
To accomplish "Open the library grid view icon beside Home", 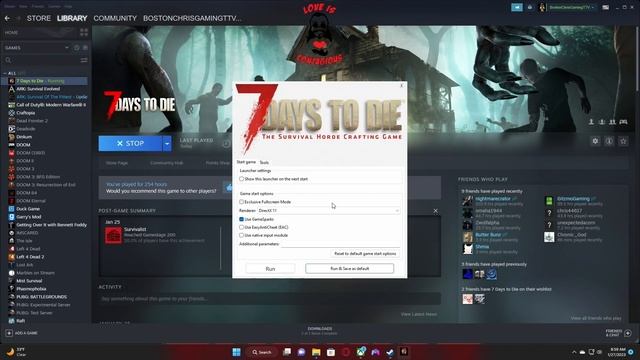I will point(84,33).
